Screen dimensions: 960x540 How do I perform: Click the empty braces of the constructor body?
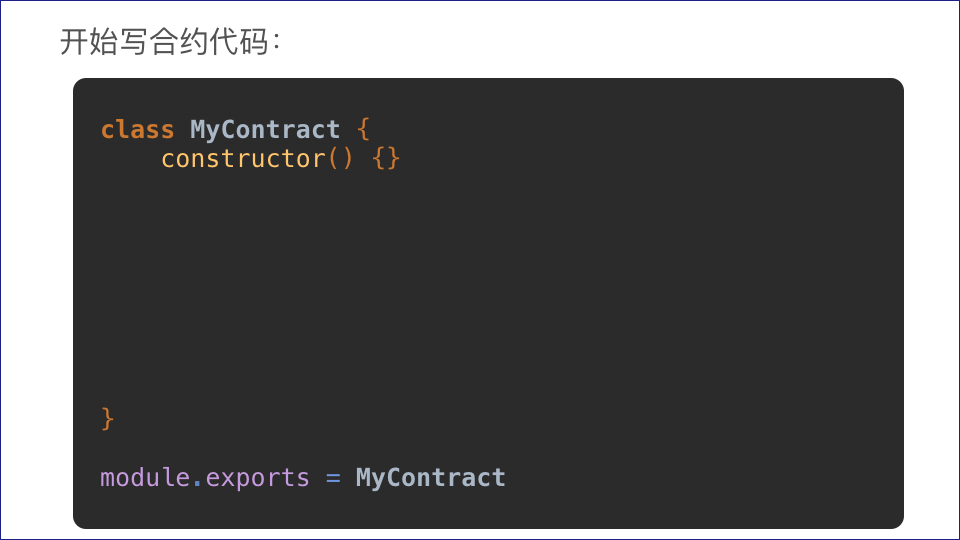386,159
